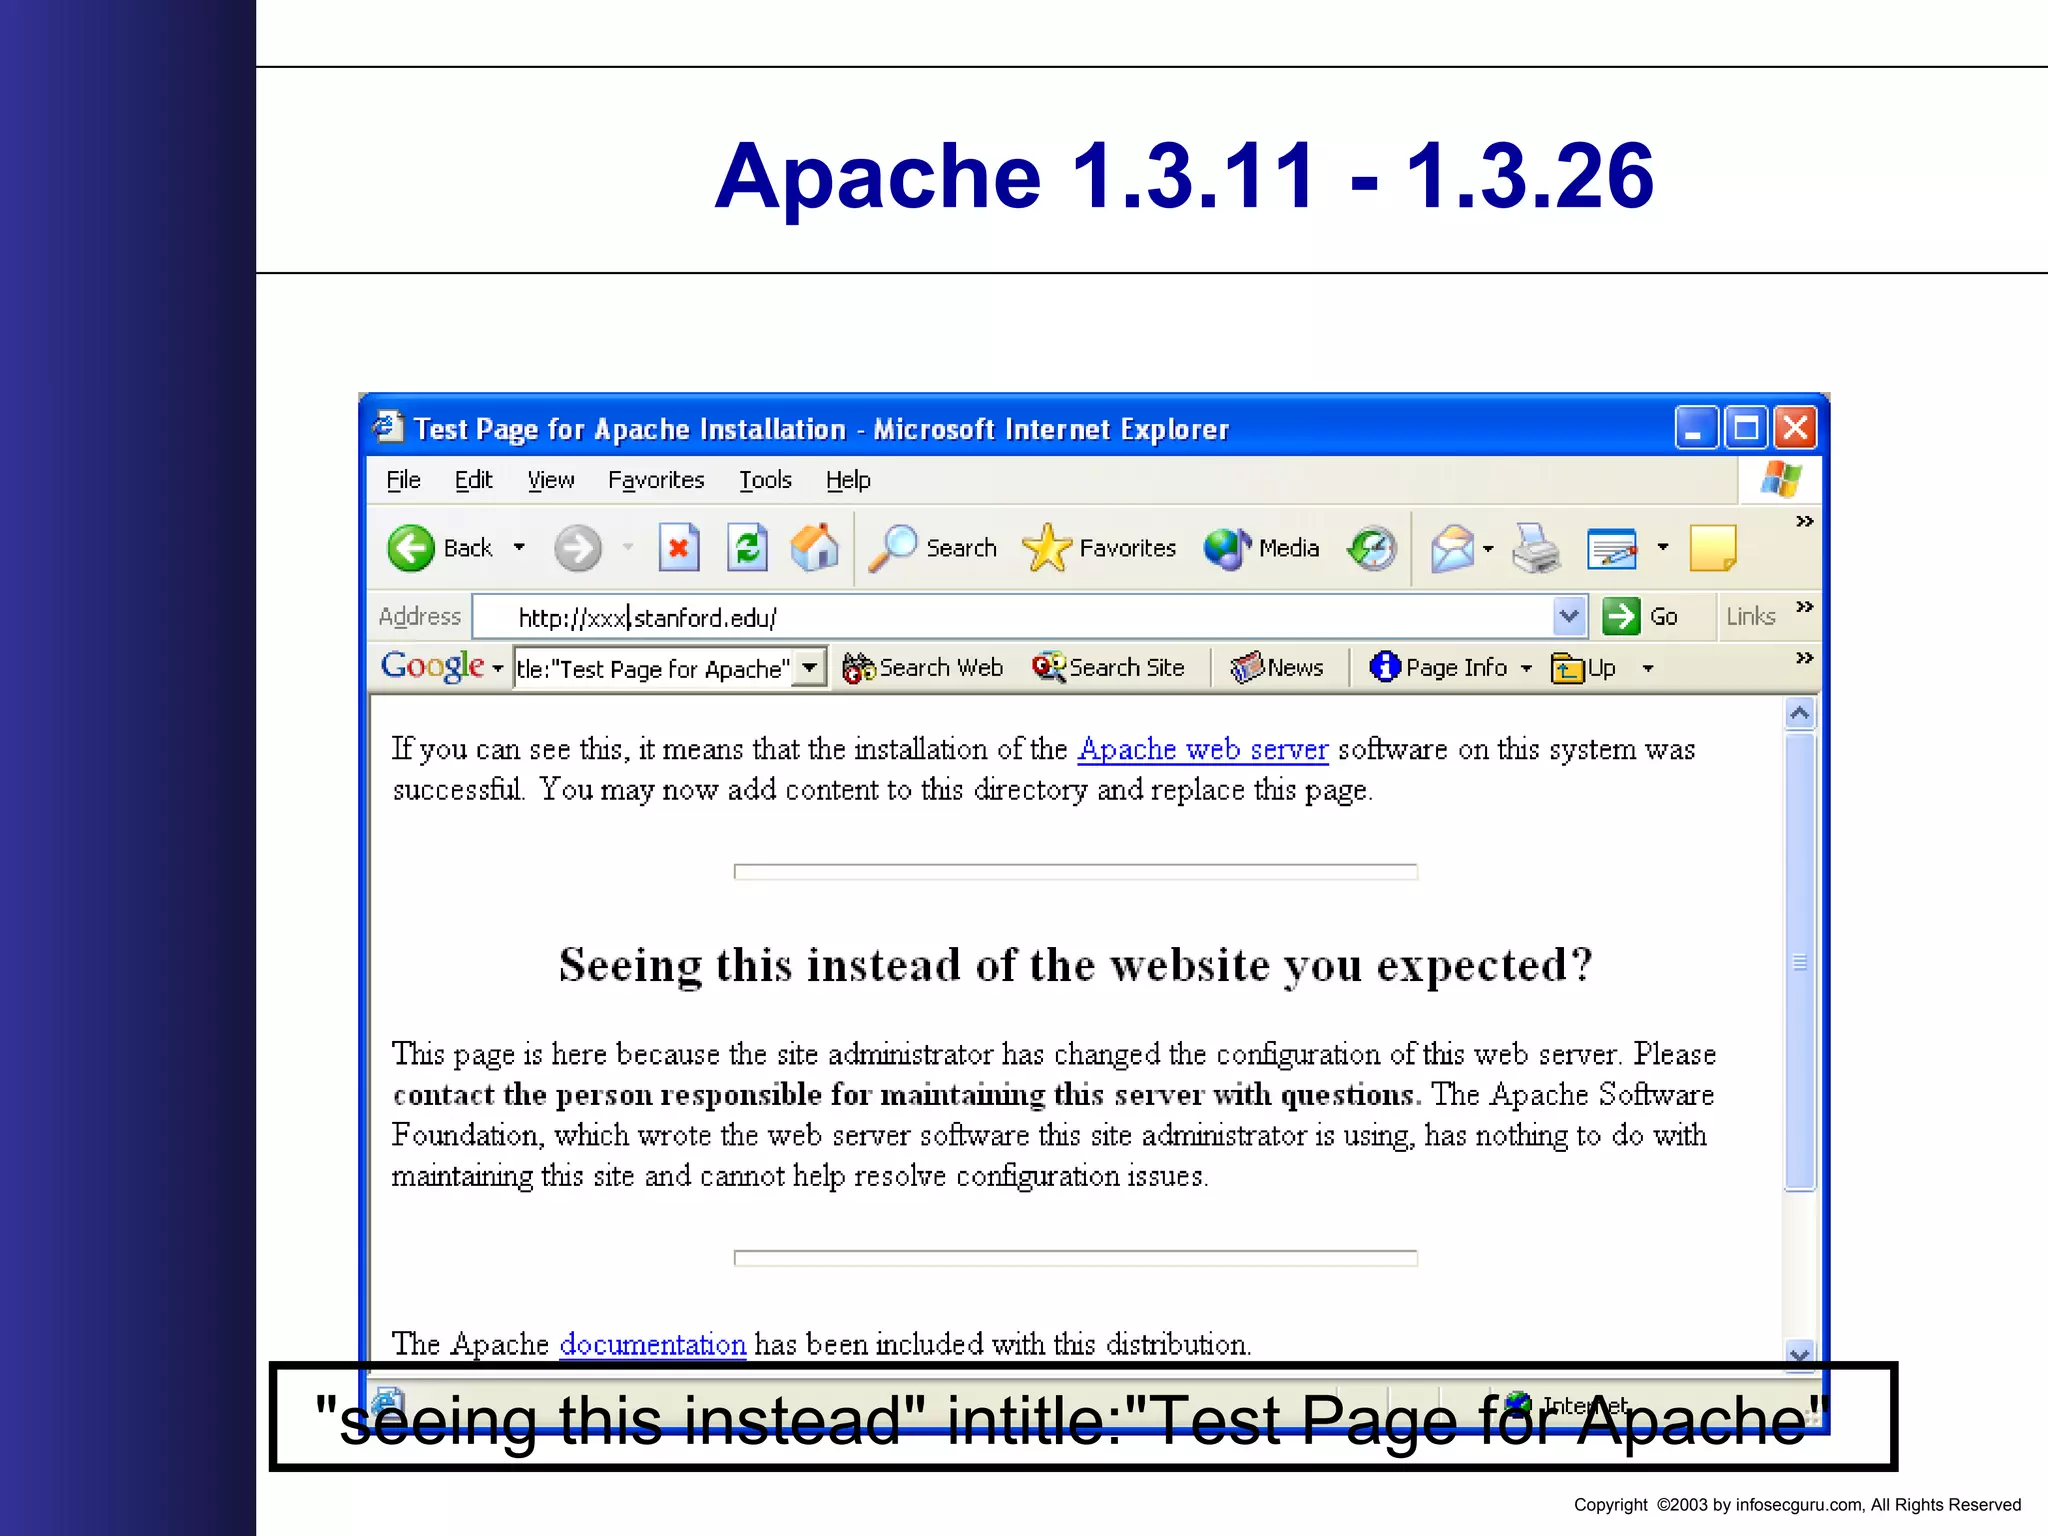This screenshot has width=2048, height=1536.
Task: Maximize the Internet Explorer window
Action: point(1746,428)
